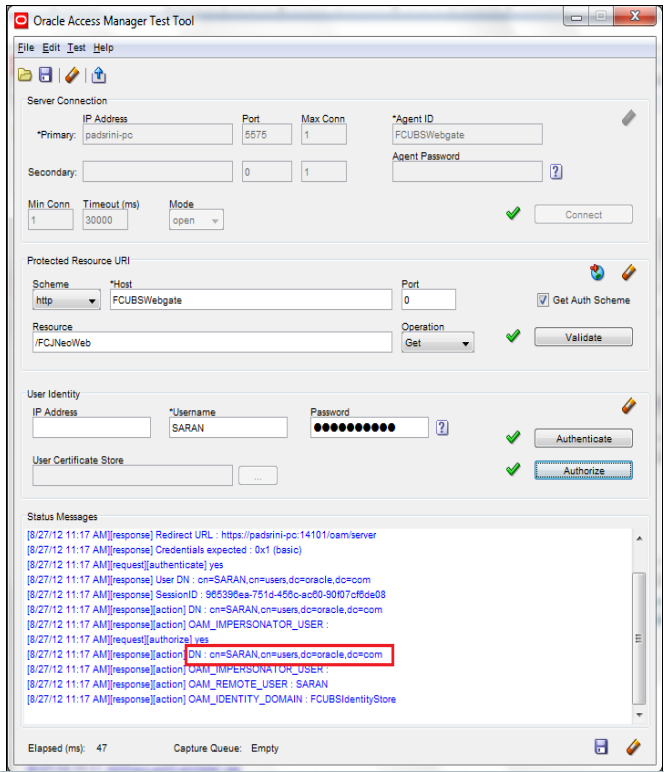Click the Redirect URL status message line

click(202, 535)
